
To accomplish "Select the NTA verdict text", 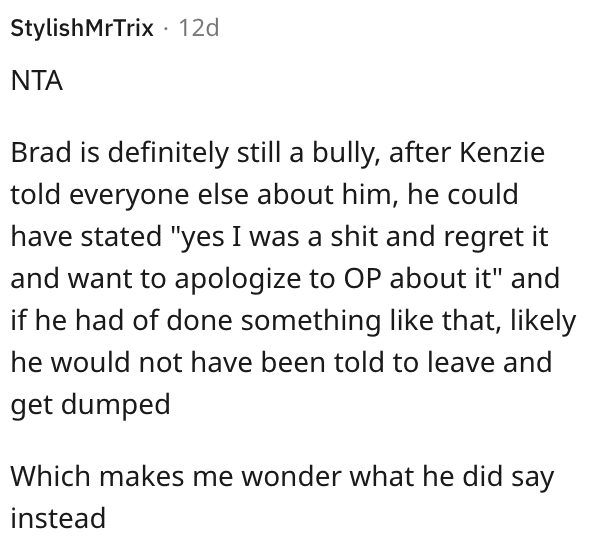I will pyautogui.click(x=37, y=81).
